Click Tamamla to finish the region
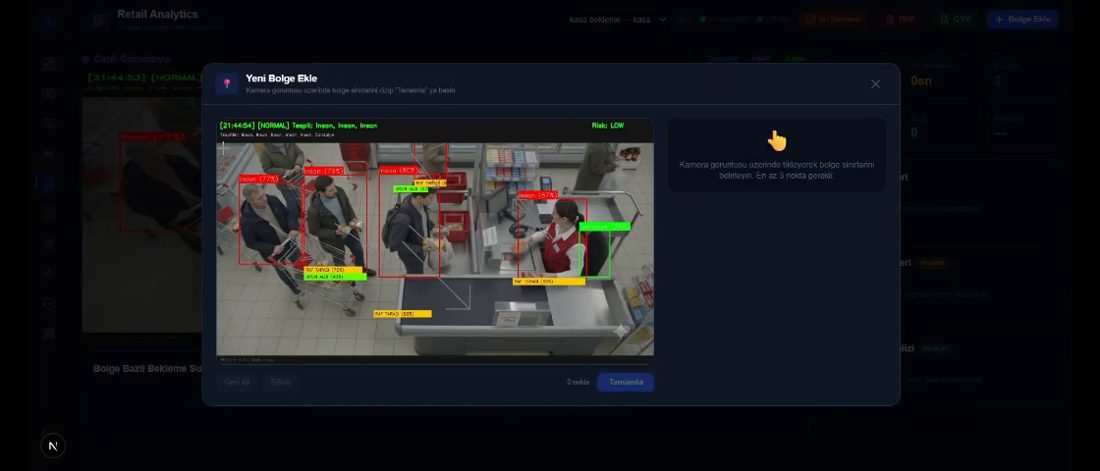 [625, 382]
